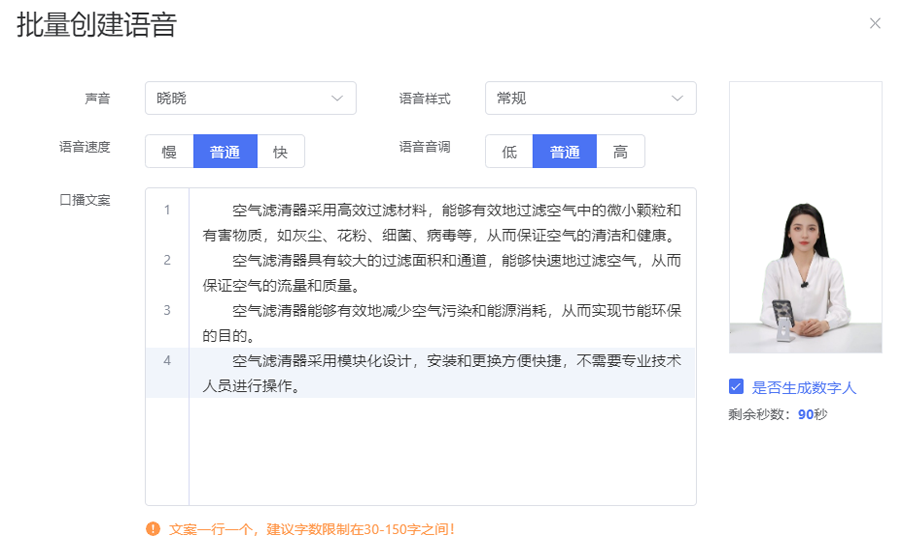The width and height of the screenshot is (900, 546).
Task: Click the orange warning icon beside the hint
Action: (x=153, y=529)
